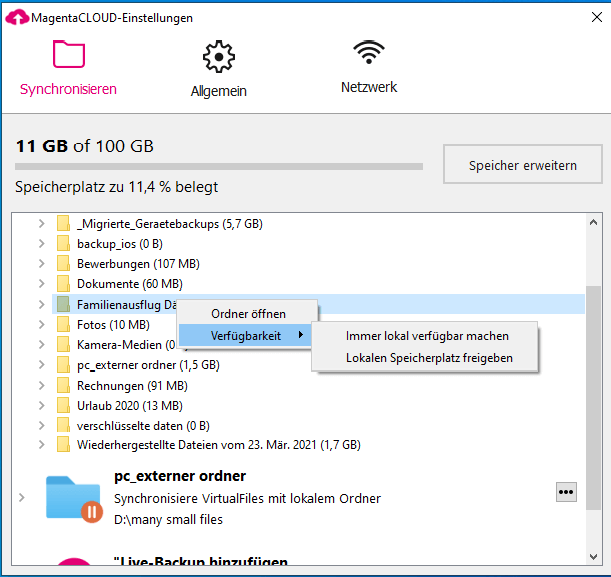The image size is (611, 577).
Task: Choose Ordner öffnen from context menu
Action: tap(248, 314)
